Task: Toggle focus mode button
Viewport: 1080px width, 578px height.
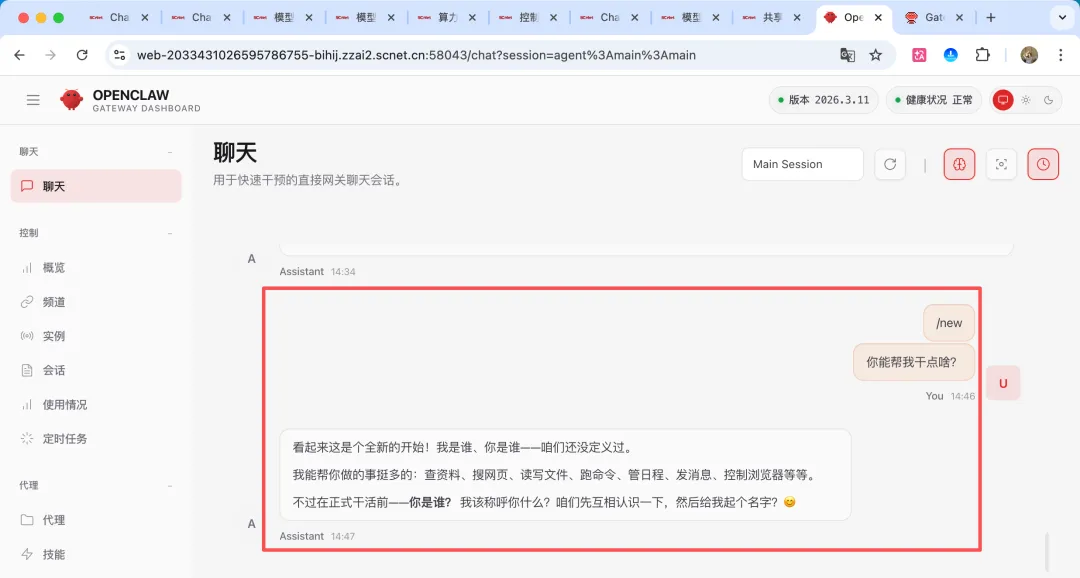Action: point(1001,164)
